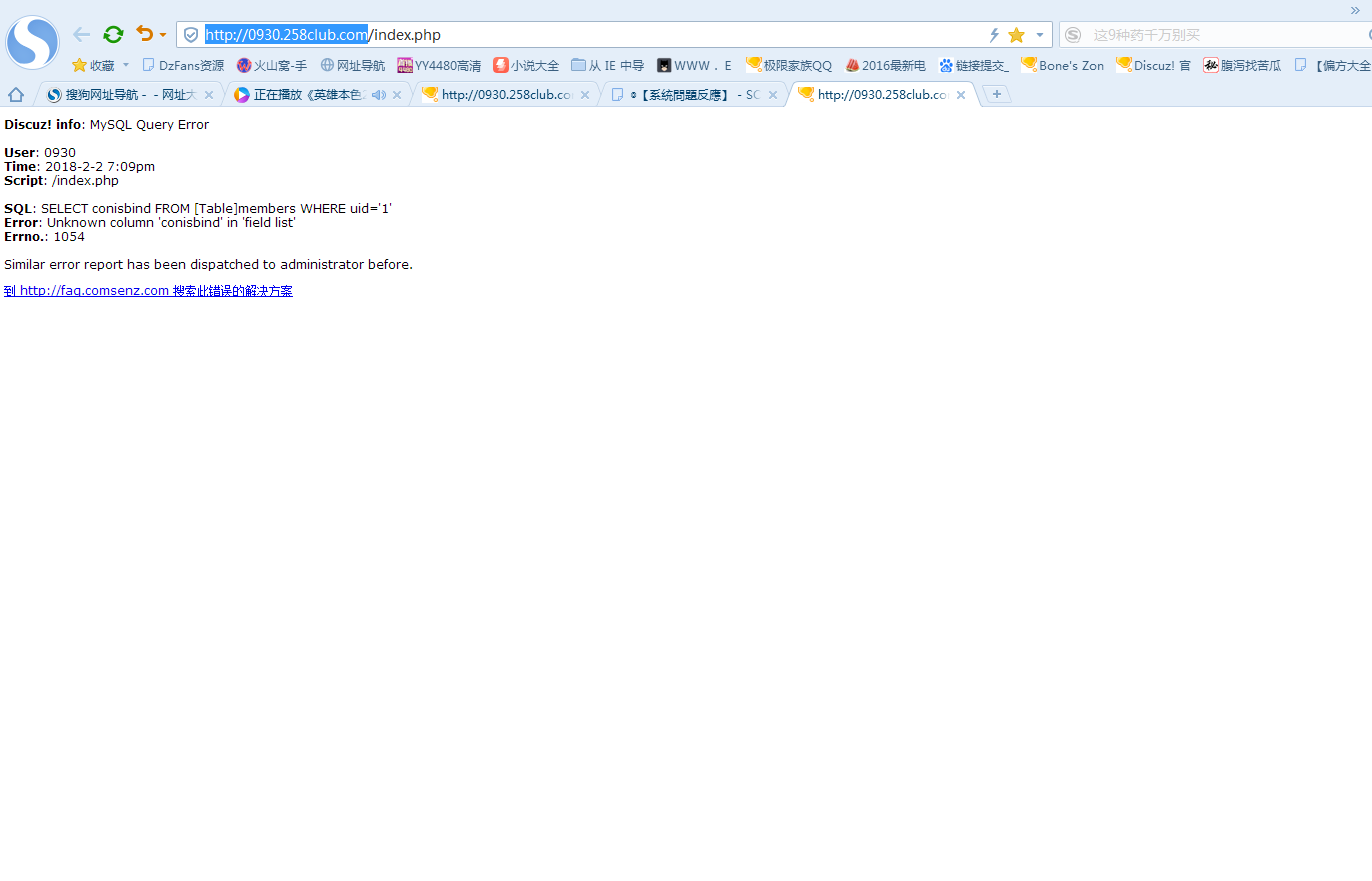
Task: Click the Sogou S icon in search box
Action: (x=1073, y=35)
